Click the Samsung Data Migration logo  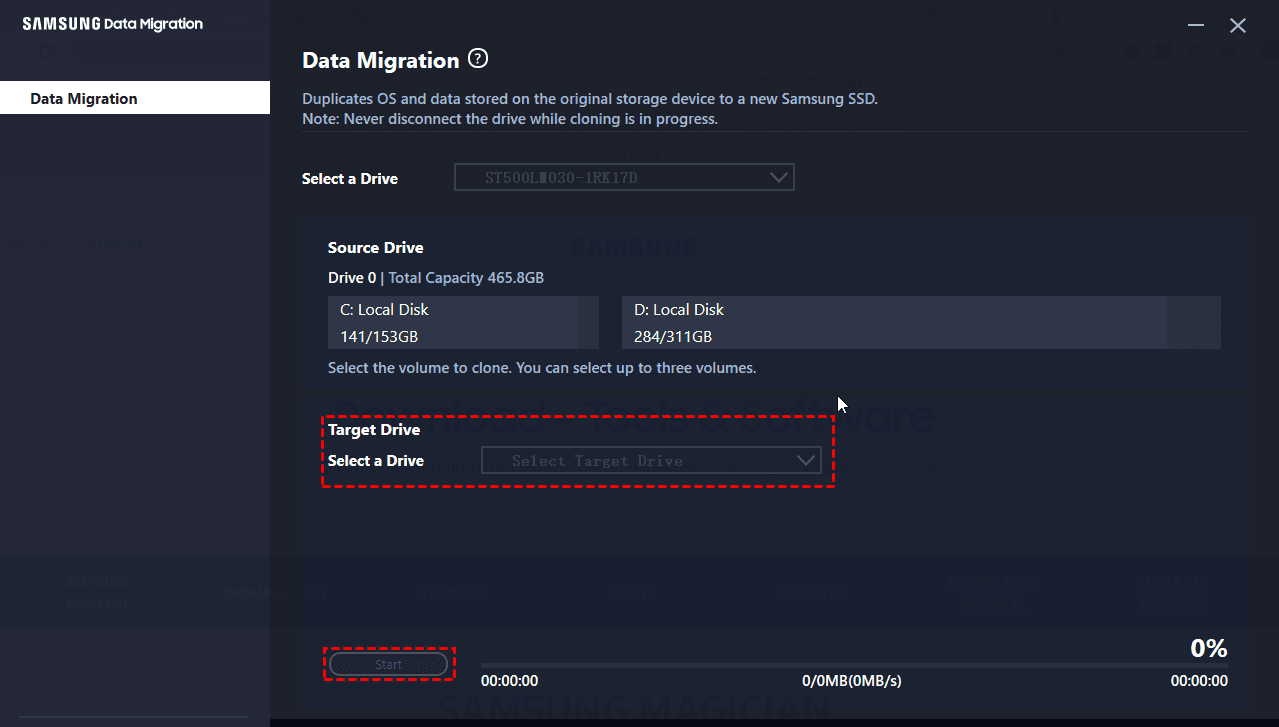(x=112, y=23)
